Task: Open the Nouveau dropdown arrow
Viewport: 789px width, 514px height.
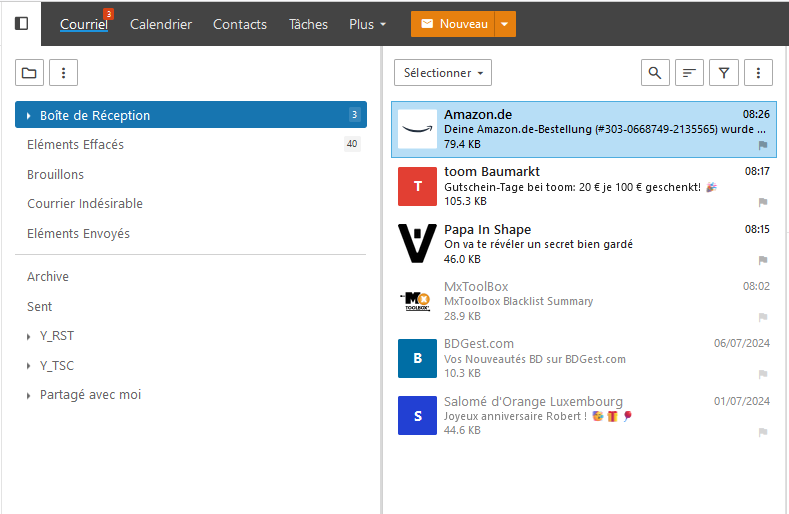Action: point(505,24)
